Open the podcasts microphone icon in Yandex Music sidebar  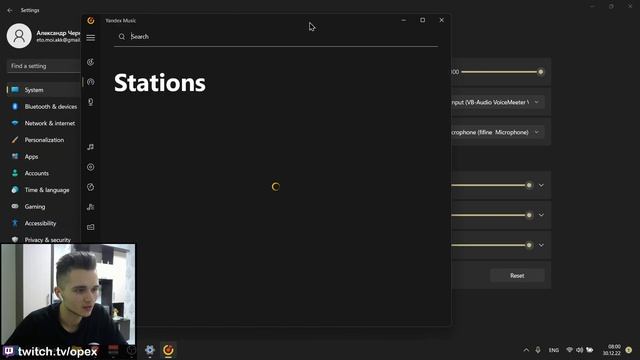pyautogui.click(x=91, y=102)
